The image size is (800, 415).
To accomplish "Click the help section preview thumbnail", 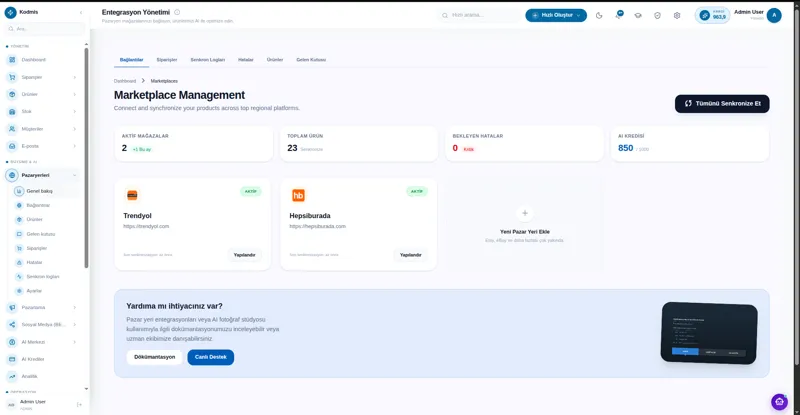I will pos(709,332).
